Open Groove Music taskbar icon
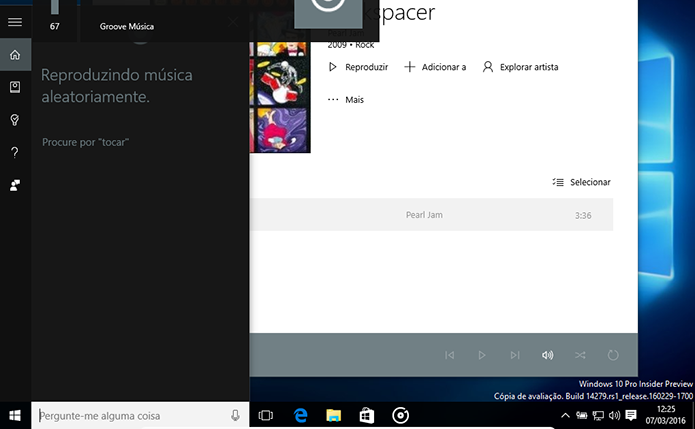 [x=400, y=415]
